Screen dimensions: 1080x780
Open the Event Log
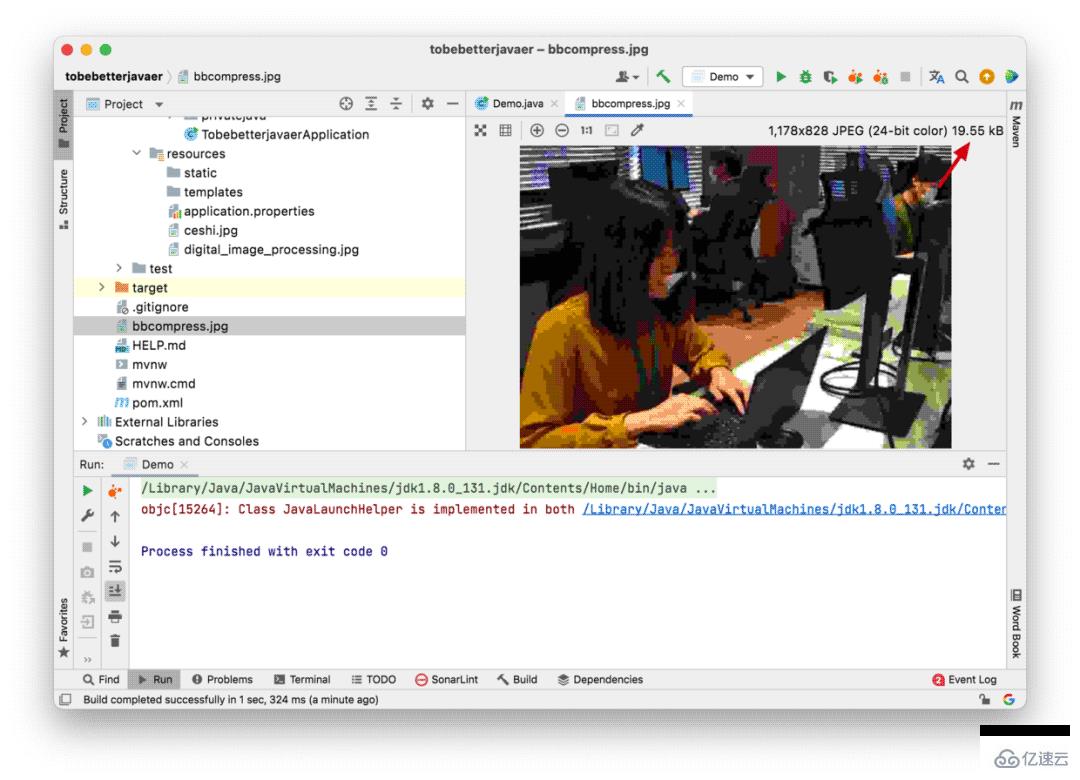(964, 679)
